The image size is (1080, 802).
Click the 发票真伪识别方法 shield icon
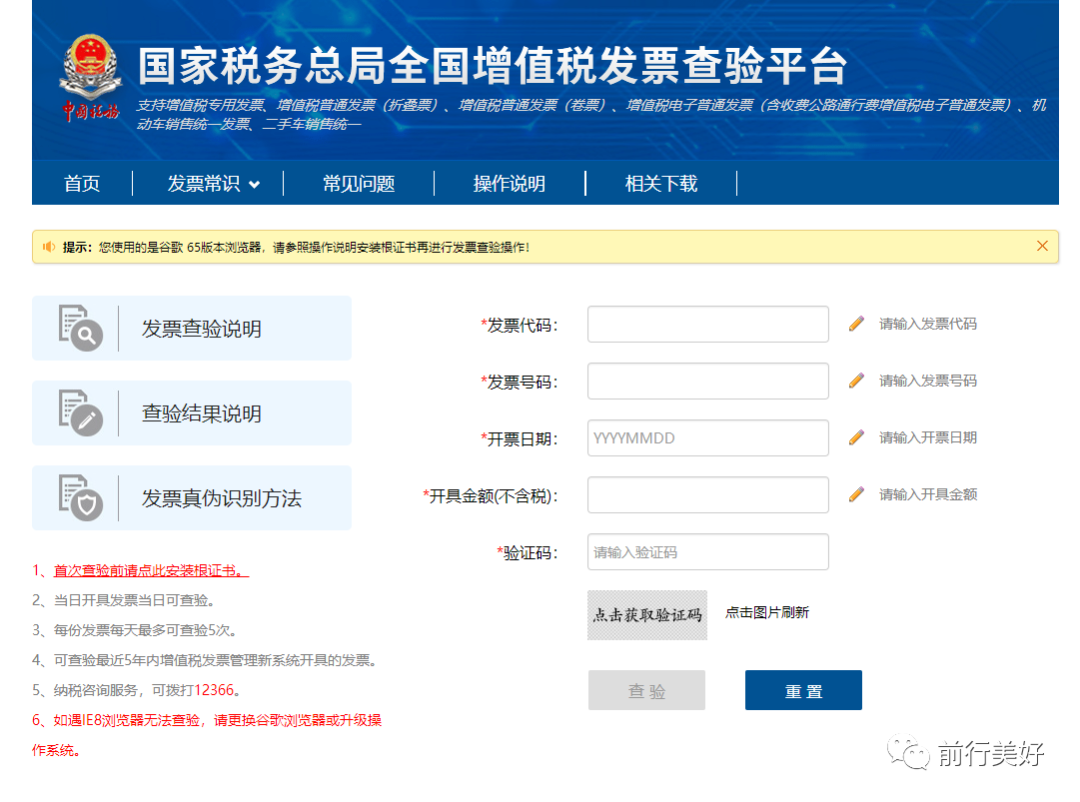80,498
